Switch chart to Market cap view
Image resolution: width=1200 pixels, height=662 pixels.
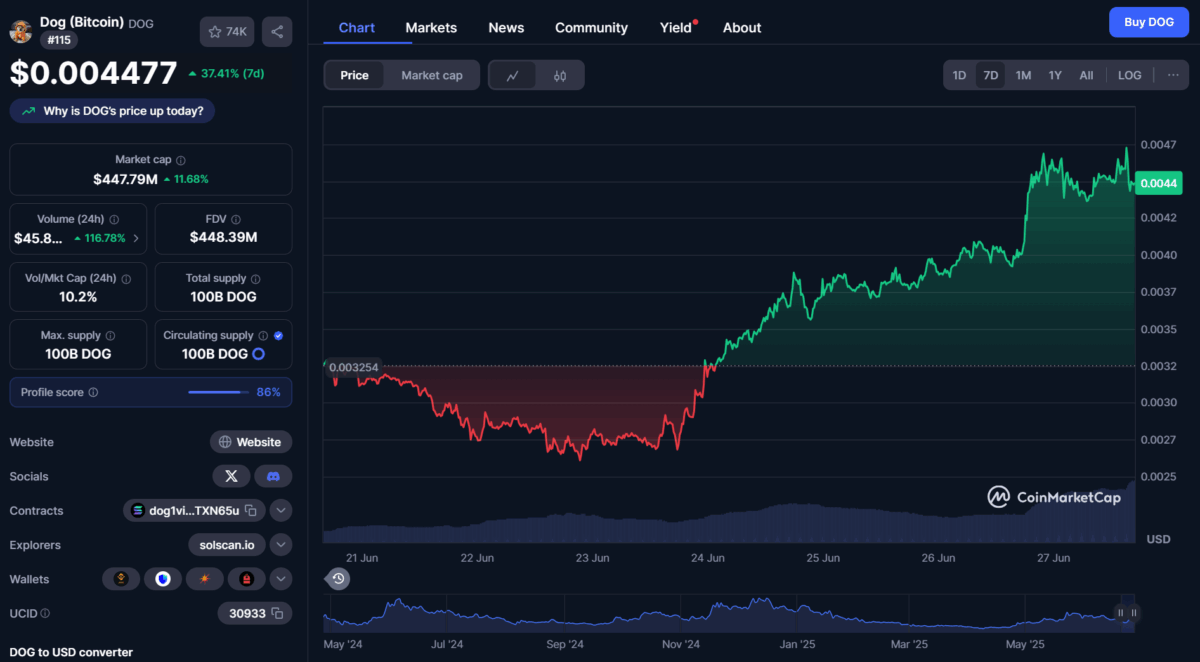(432, 75)
